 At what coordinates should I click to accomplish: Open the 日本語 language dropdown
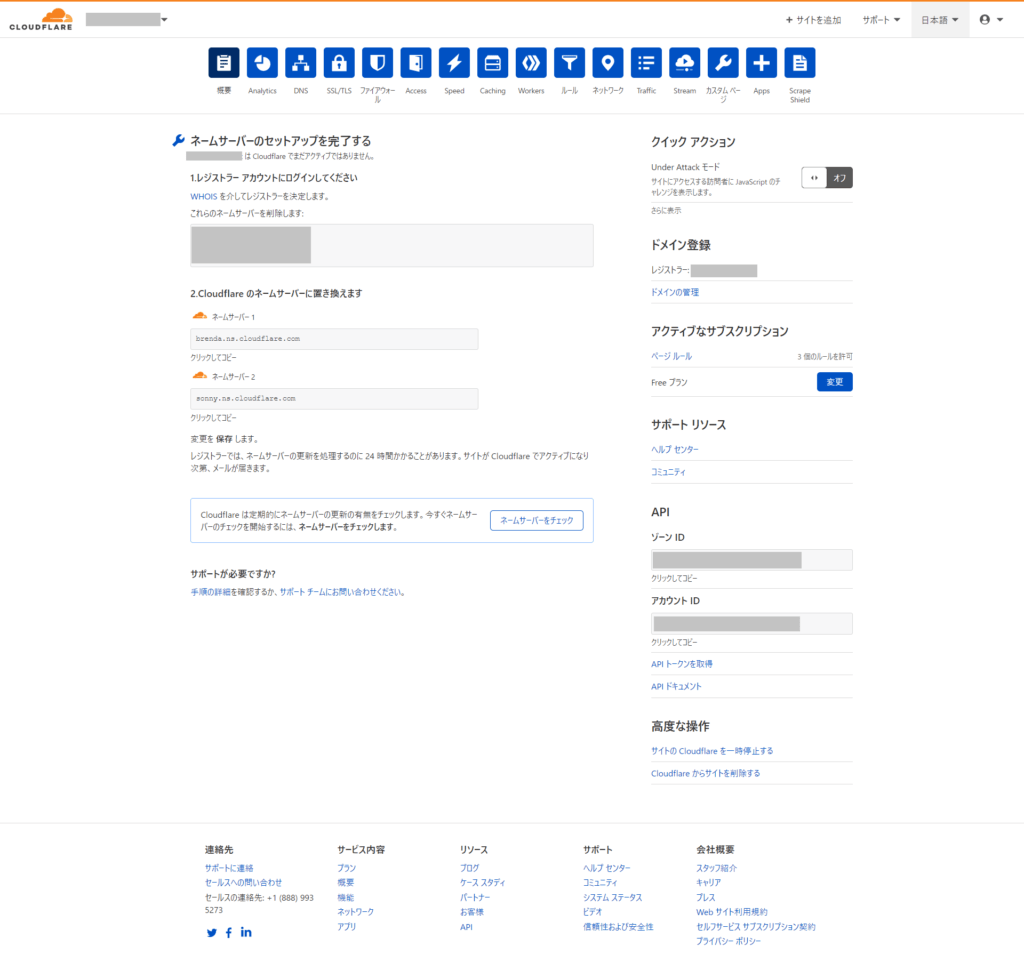click(940, 20)
